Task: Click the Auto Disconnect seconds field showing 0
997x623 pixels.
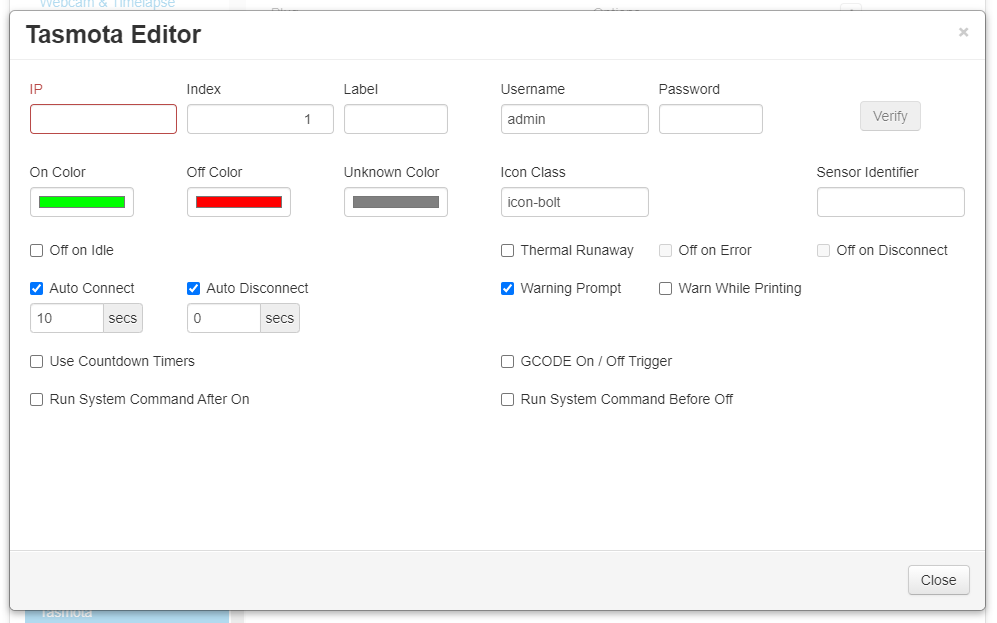Action: [x=224, y=318]
